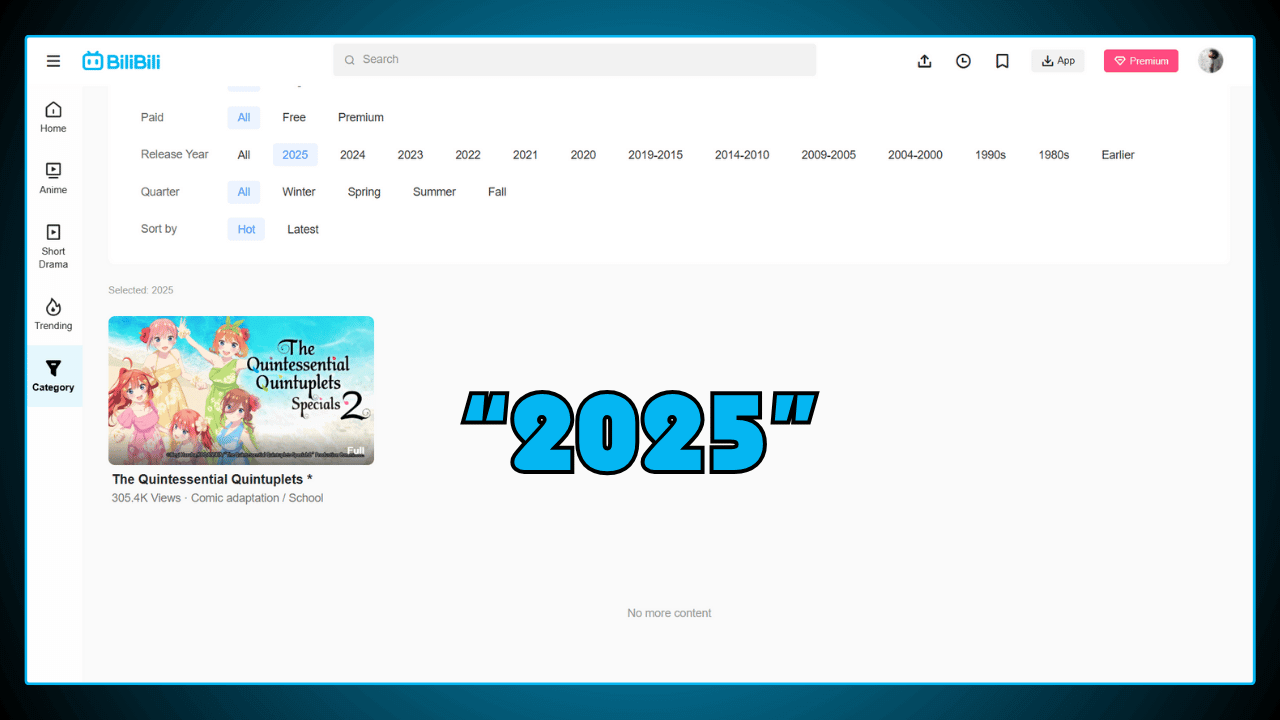The width and height of the screenshot is (1280, 720).
Task: Select the 2019-2015 year range
Action: click(656, 155)
